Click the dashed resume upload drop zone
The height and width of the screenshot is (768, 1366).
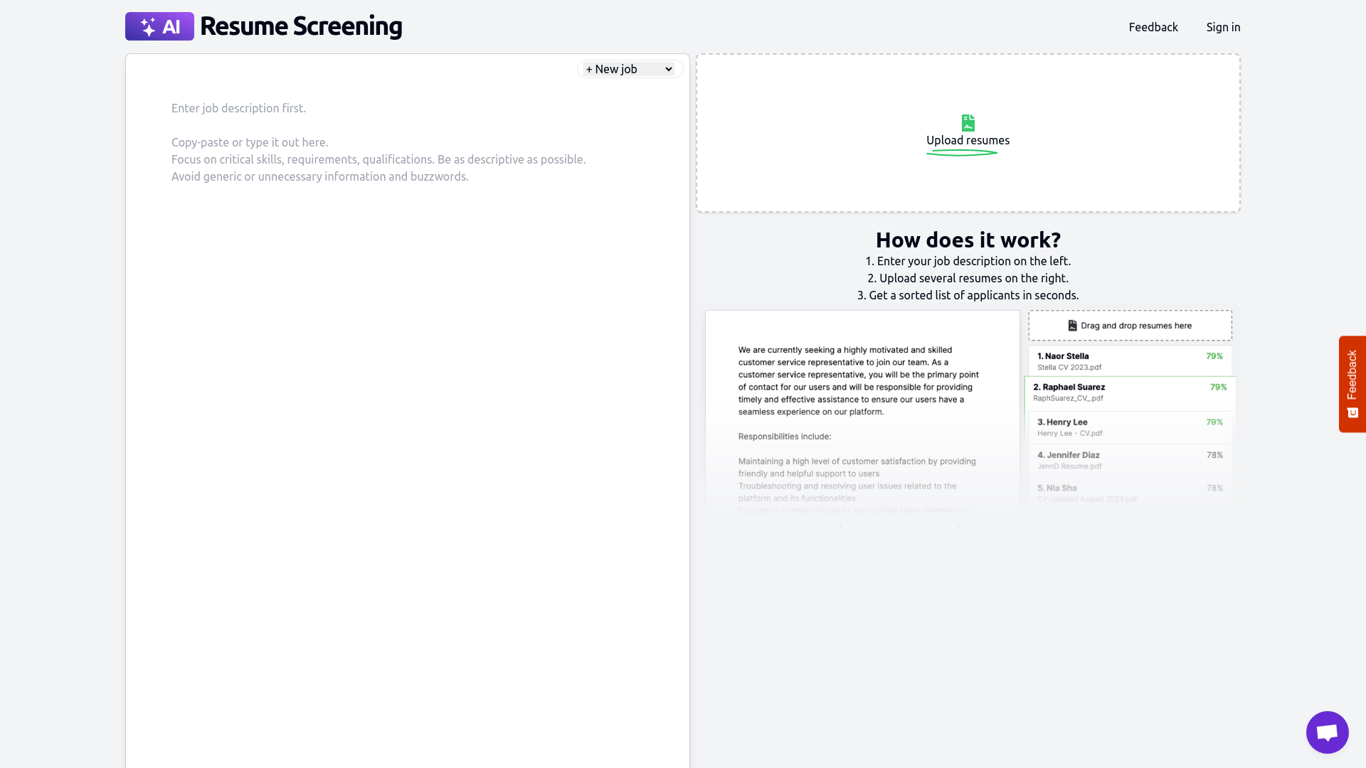968,133
